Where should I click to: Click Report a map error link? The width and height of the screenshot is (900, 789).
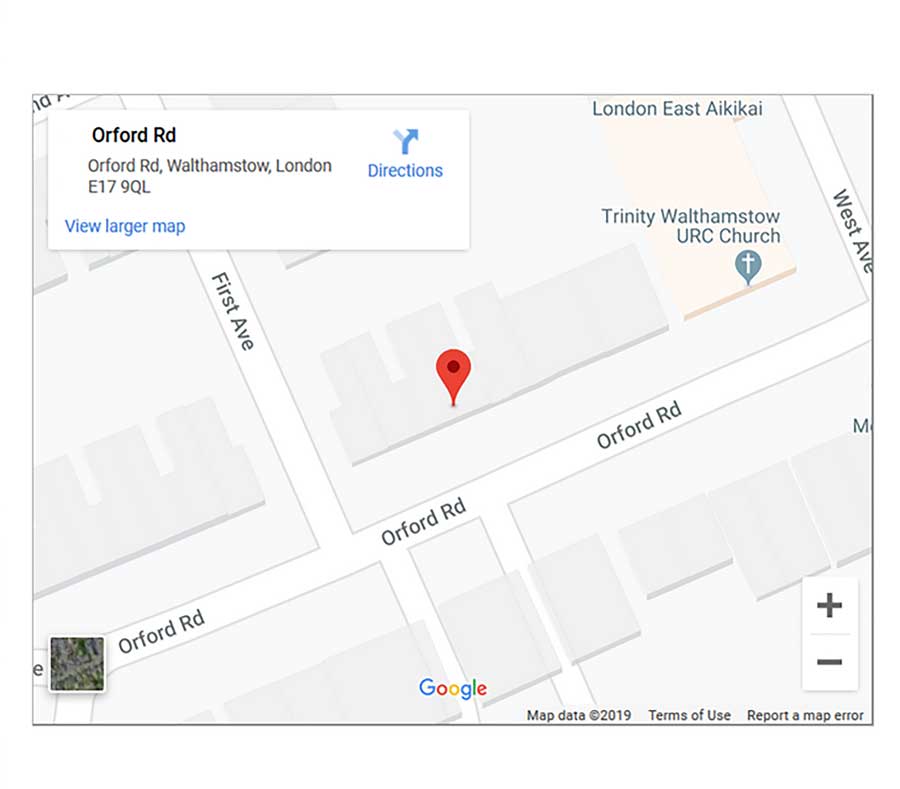pyautogui.click(x=805, y=715)
